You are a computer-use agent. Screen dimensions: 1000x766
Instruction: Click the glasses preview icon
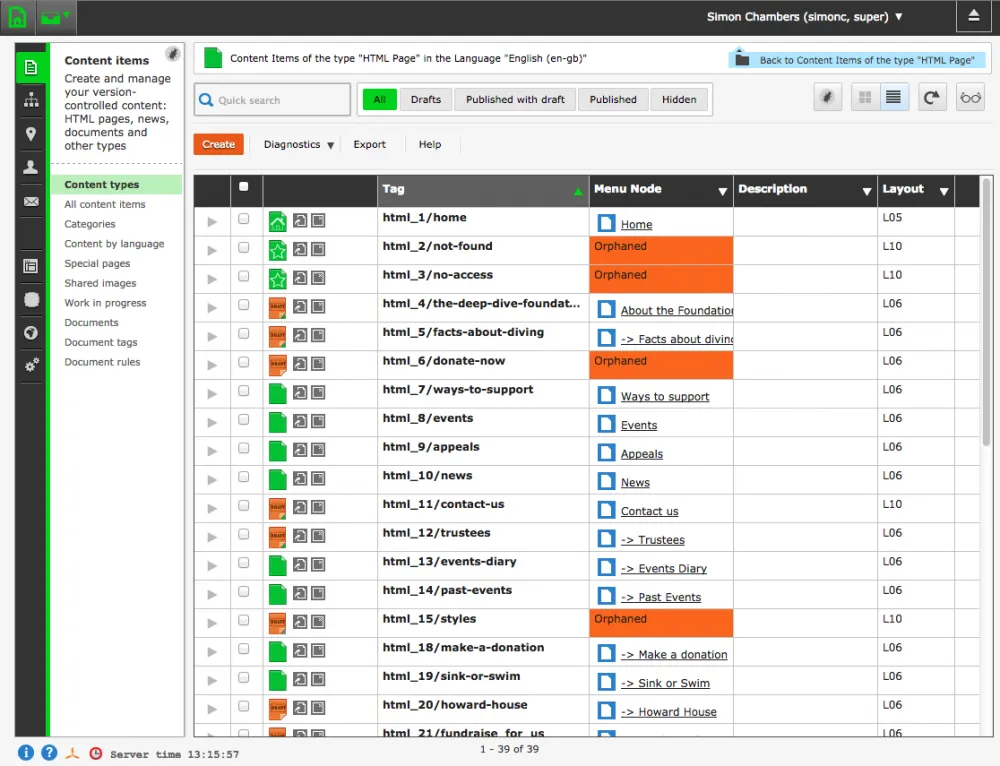point(970,98)
